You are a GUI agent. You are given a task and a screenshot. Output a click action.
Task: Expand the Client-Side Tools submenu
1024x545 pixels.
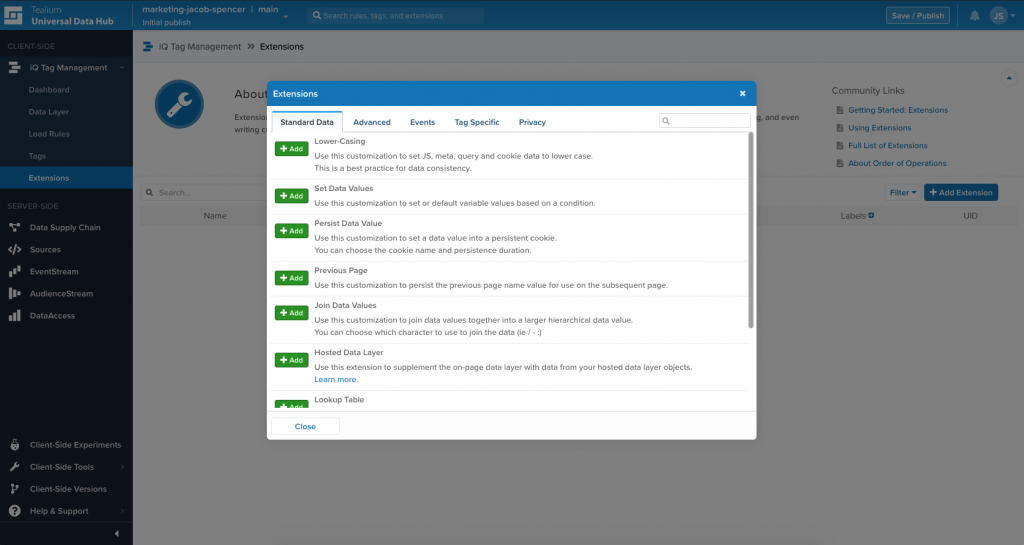122,467
